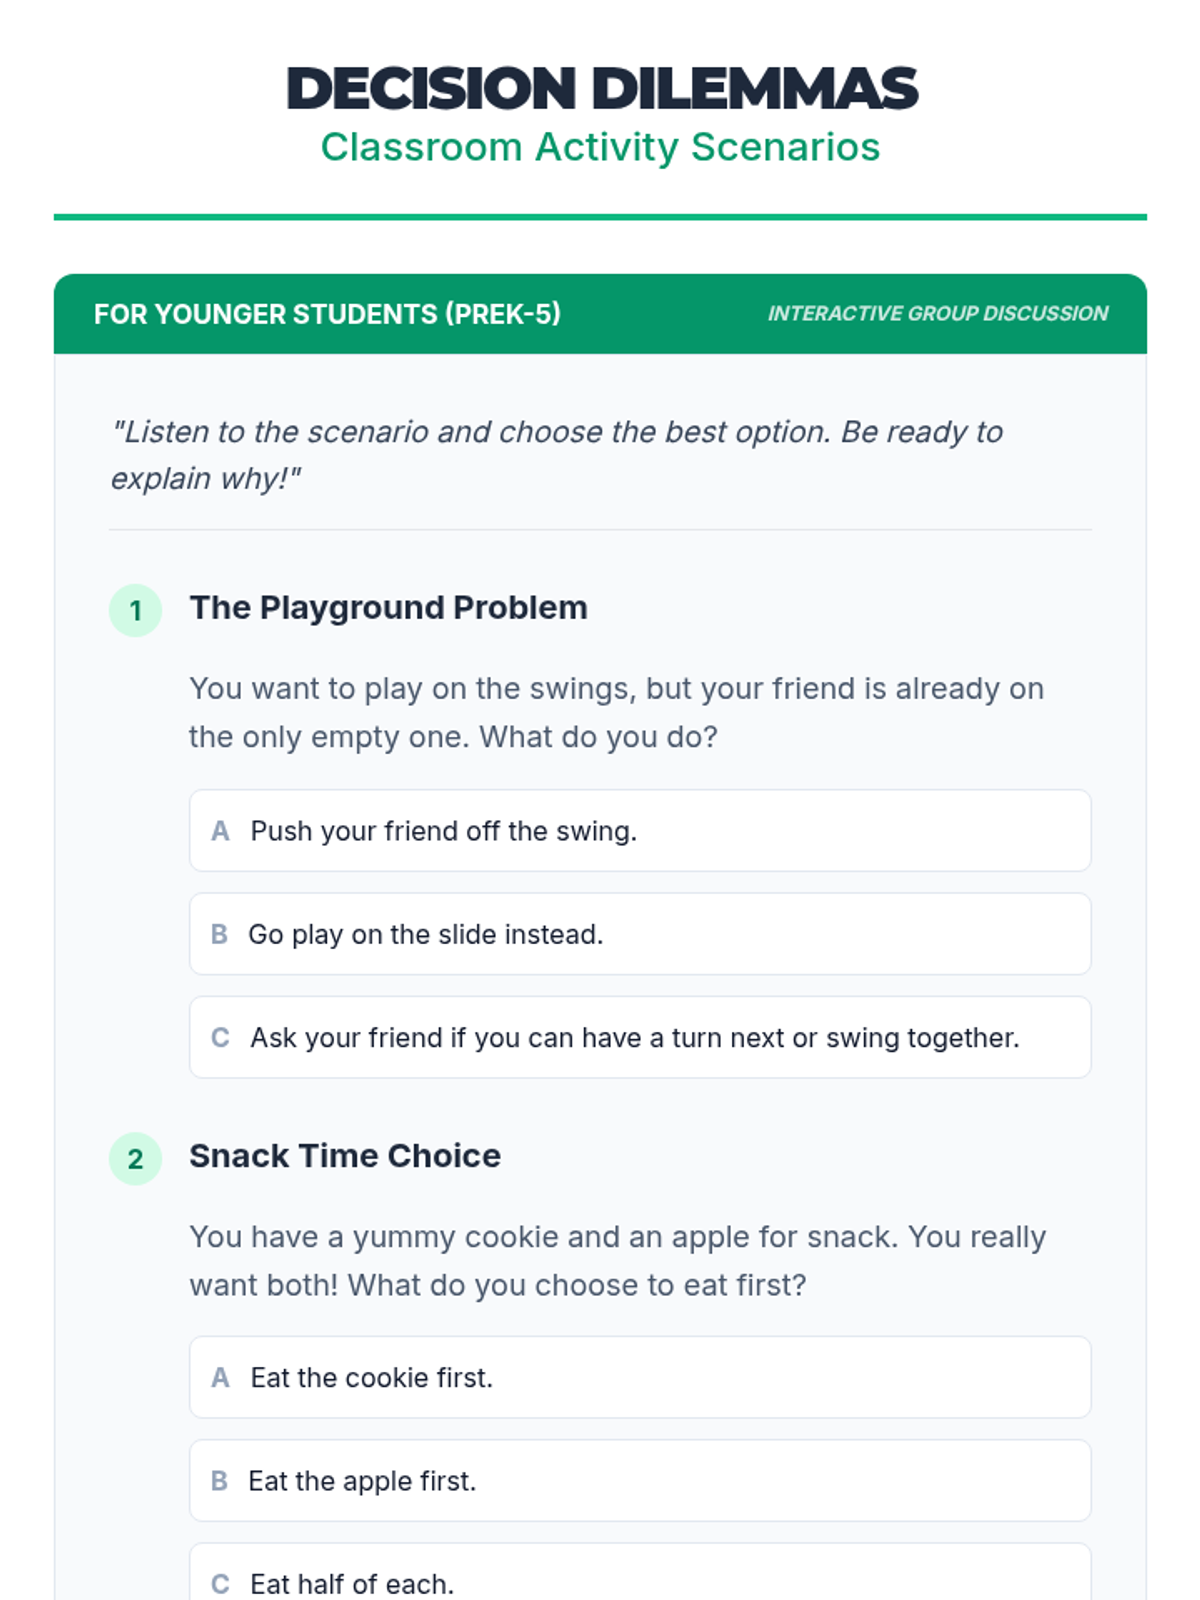Click letter B marker beside 'Go play on the slide'

[219, 934]
